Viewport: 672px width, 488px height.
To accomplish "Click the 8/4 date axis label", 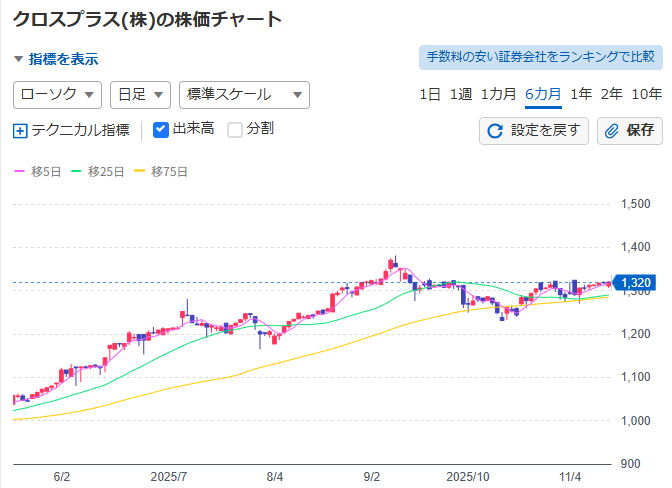I will click(275, 477).
